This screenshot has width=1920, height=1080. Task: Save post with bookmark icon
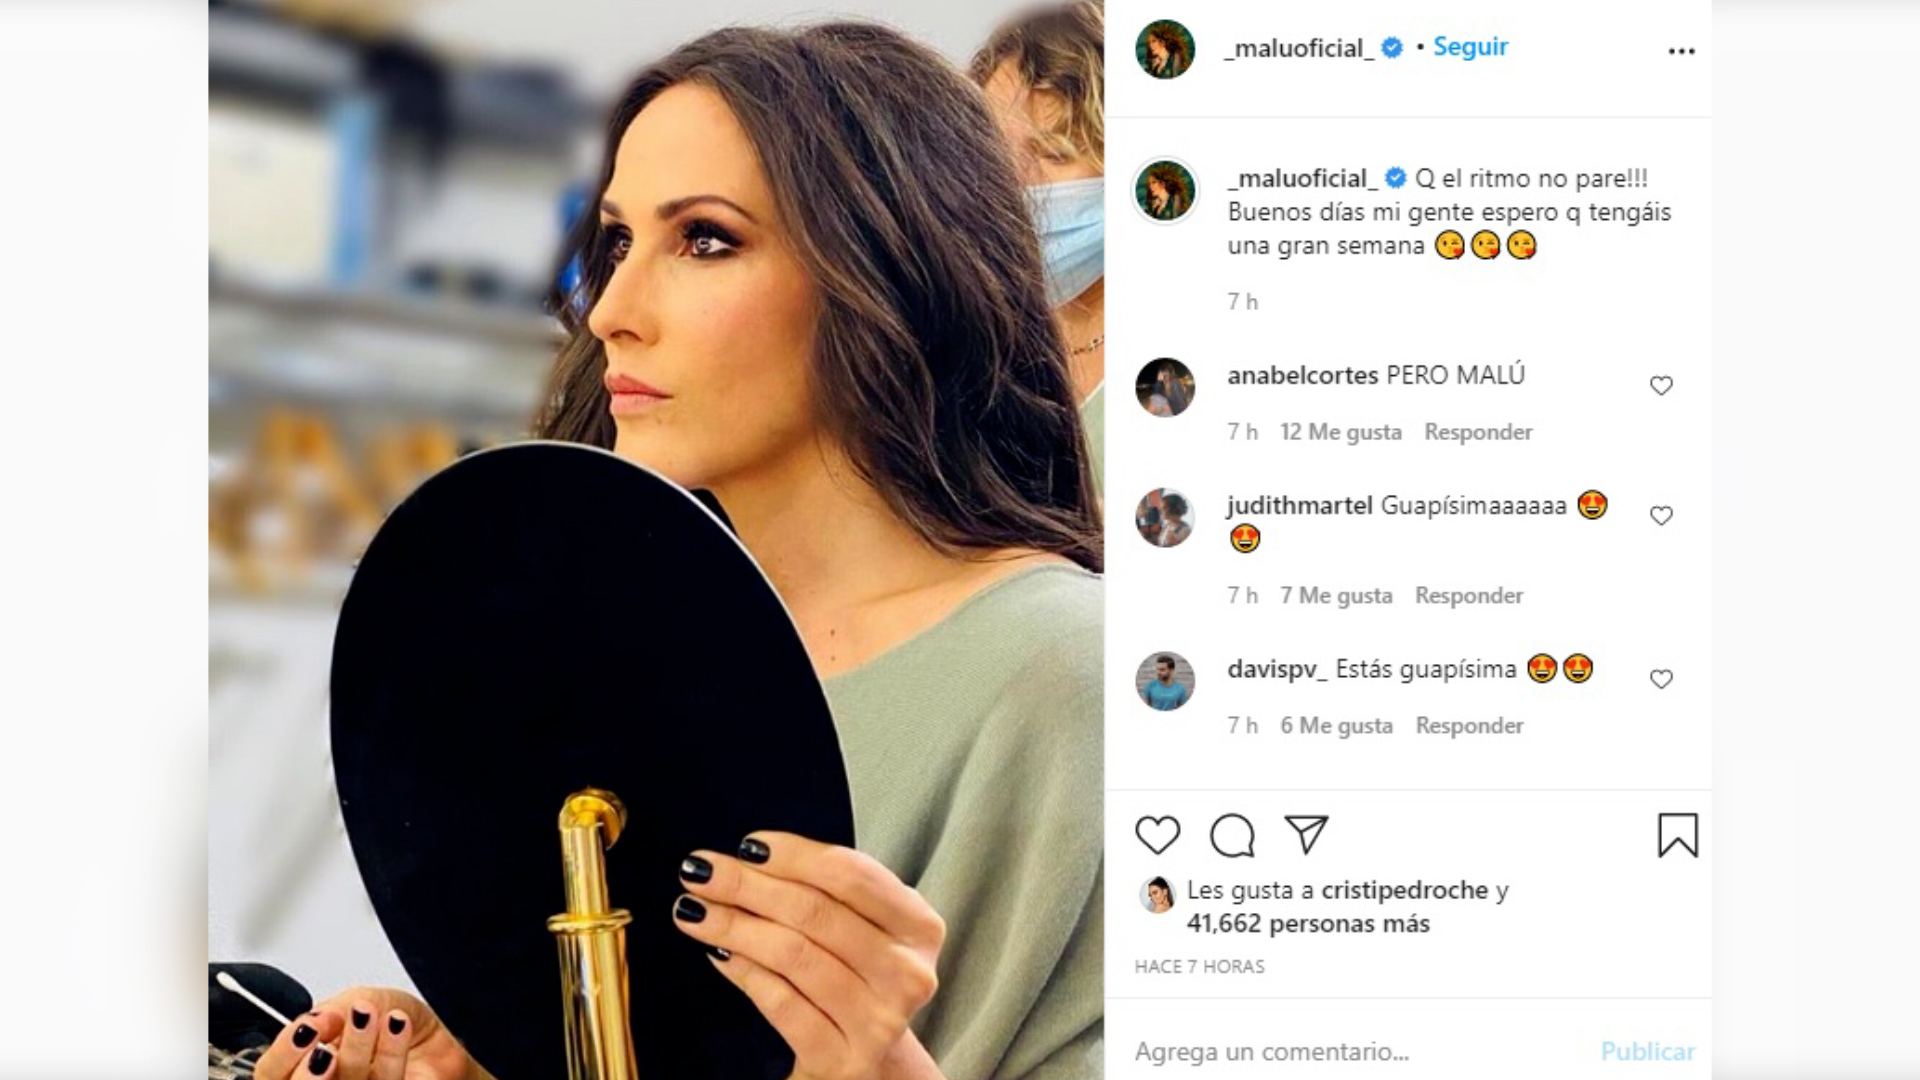pos(1677,835)
